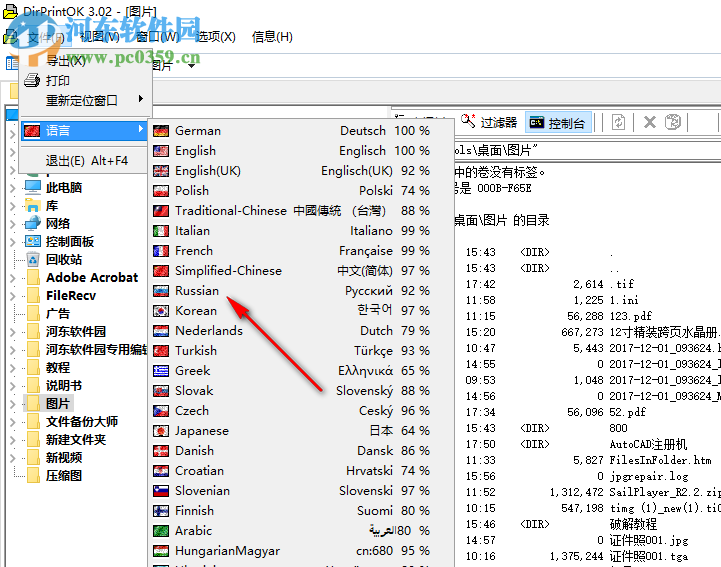The height and width of the screenshot is (567, 721).
Task: Click the Danish flag icon
Action: tap(161, 451)
